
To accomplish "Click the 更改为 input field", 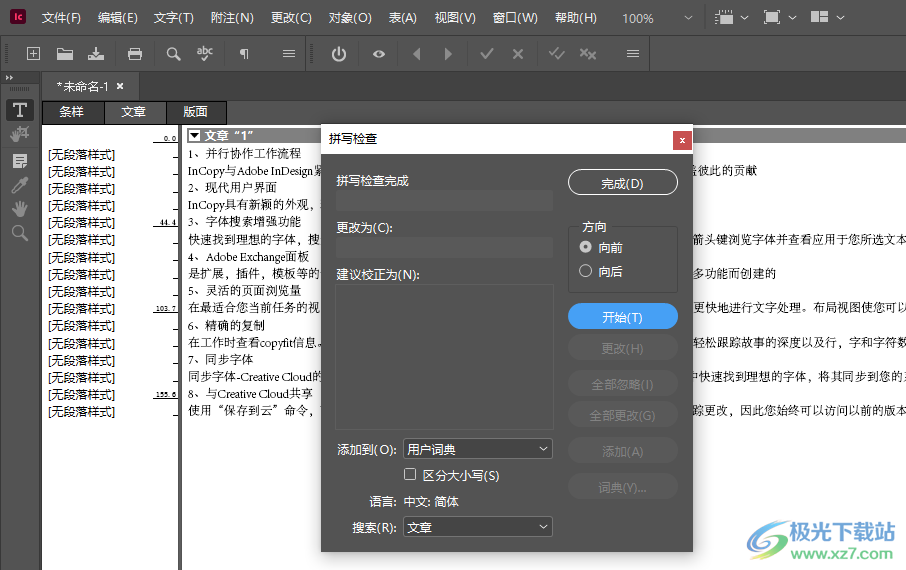I will pyautogui.click(x=444, y=247).
